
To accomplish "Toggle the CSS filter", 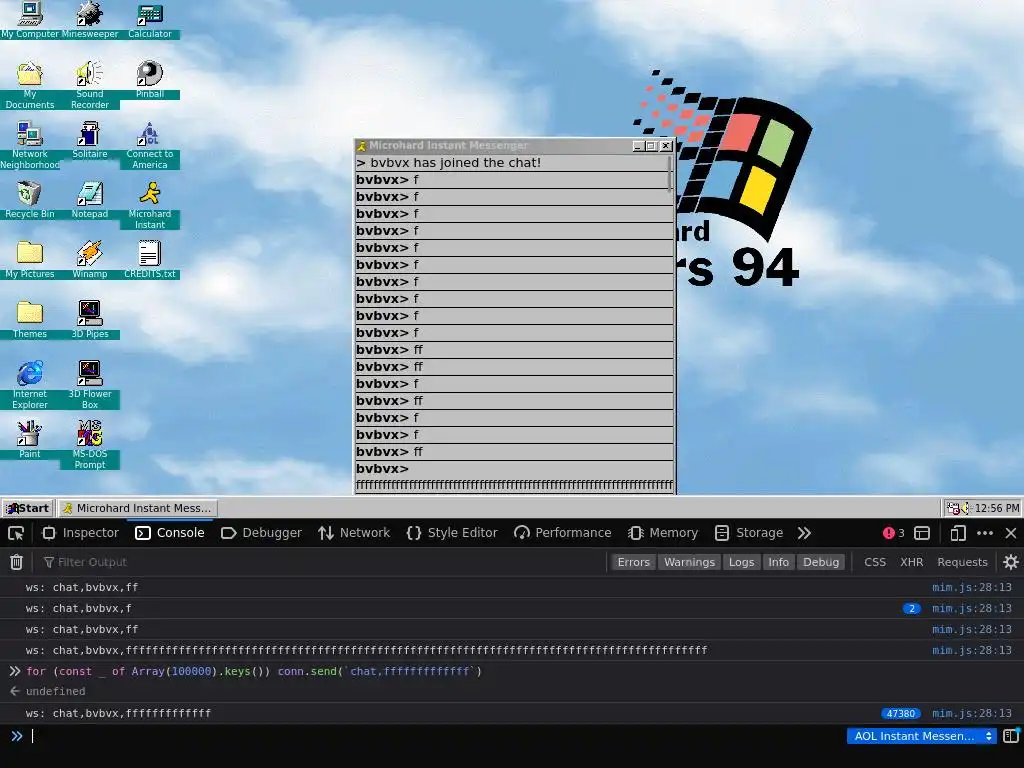I will coord(875,562).
